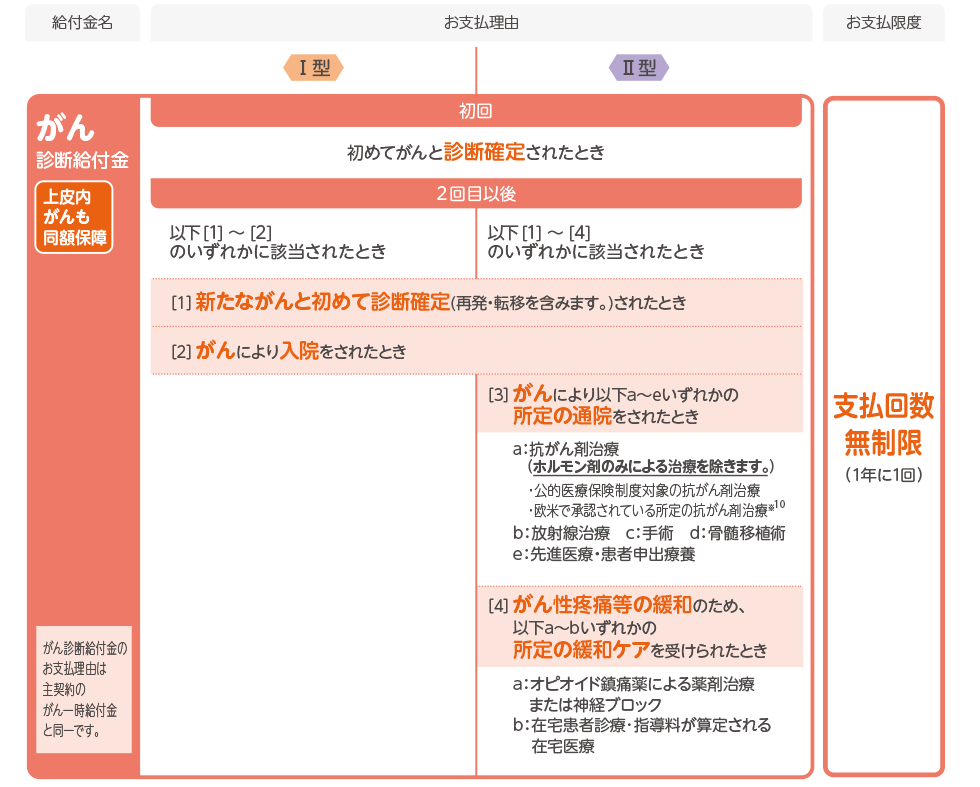The height and width of the screenshot is (787, 980).
Task: Click row [2] がんにより入院をされたとき
Action: pyautogui.click(x=476, y=351)
